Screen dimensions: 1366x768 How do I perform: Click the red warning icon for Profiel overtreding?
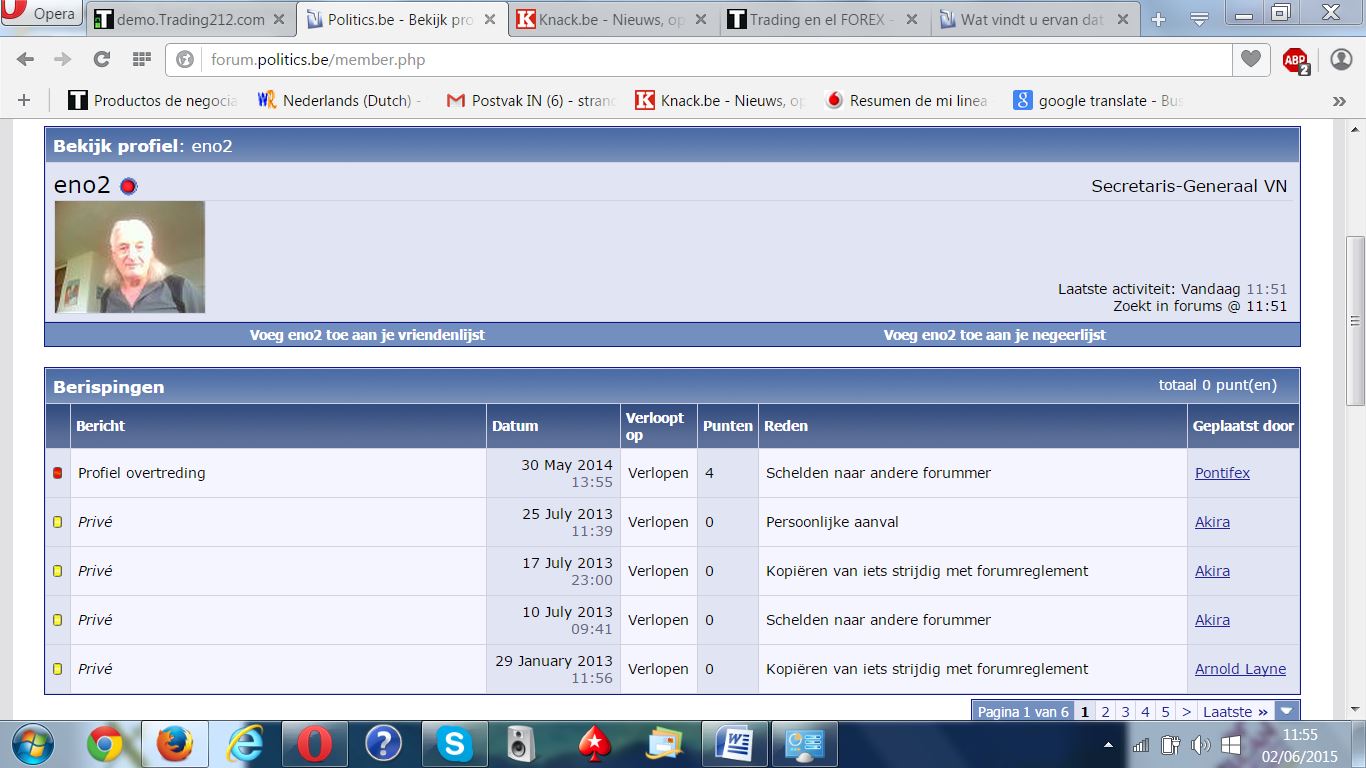[57, 473]
